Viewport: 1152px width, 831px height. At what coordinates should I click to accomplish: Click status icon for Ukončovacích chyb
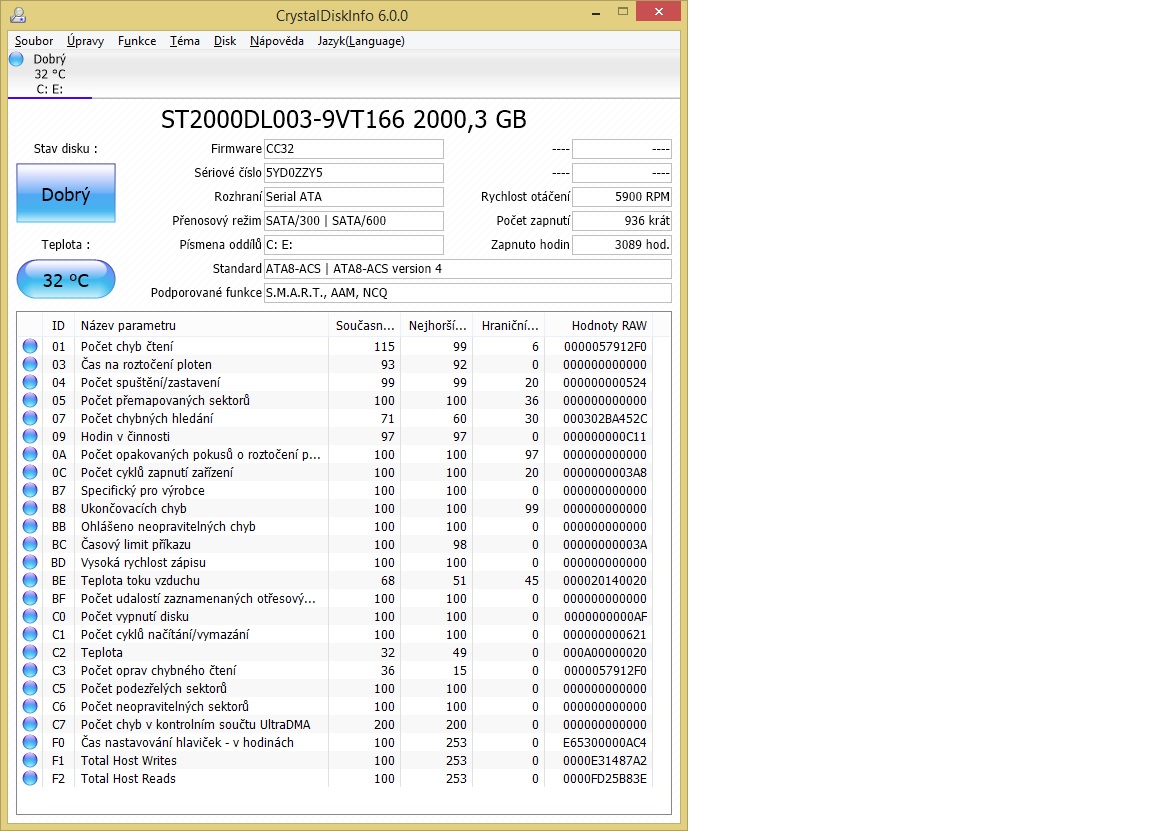point(30,508)
